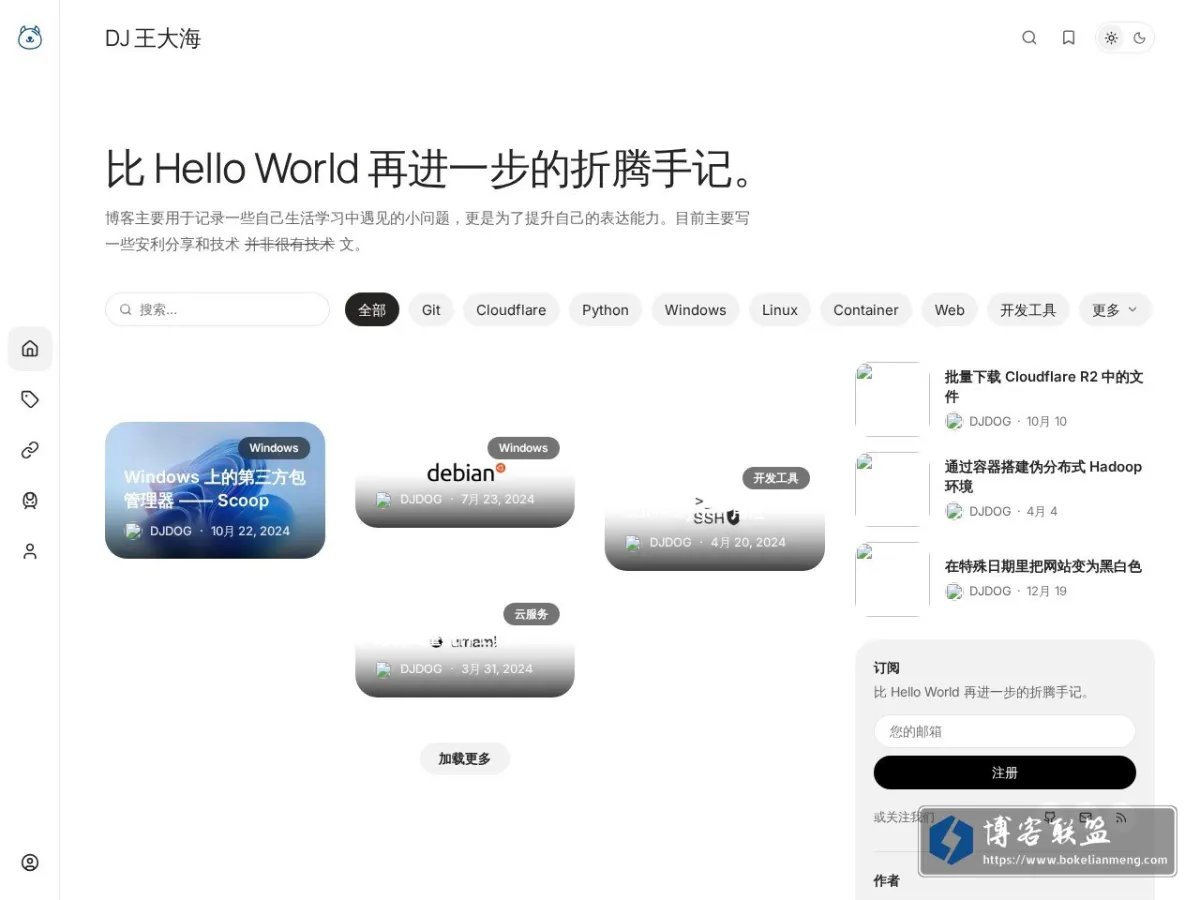Filter posts by Cloudflare tag
1200x900 pixels.
pos(511,310)
